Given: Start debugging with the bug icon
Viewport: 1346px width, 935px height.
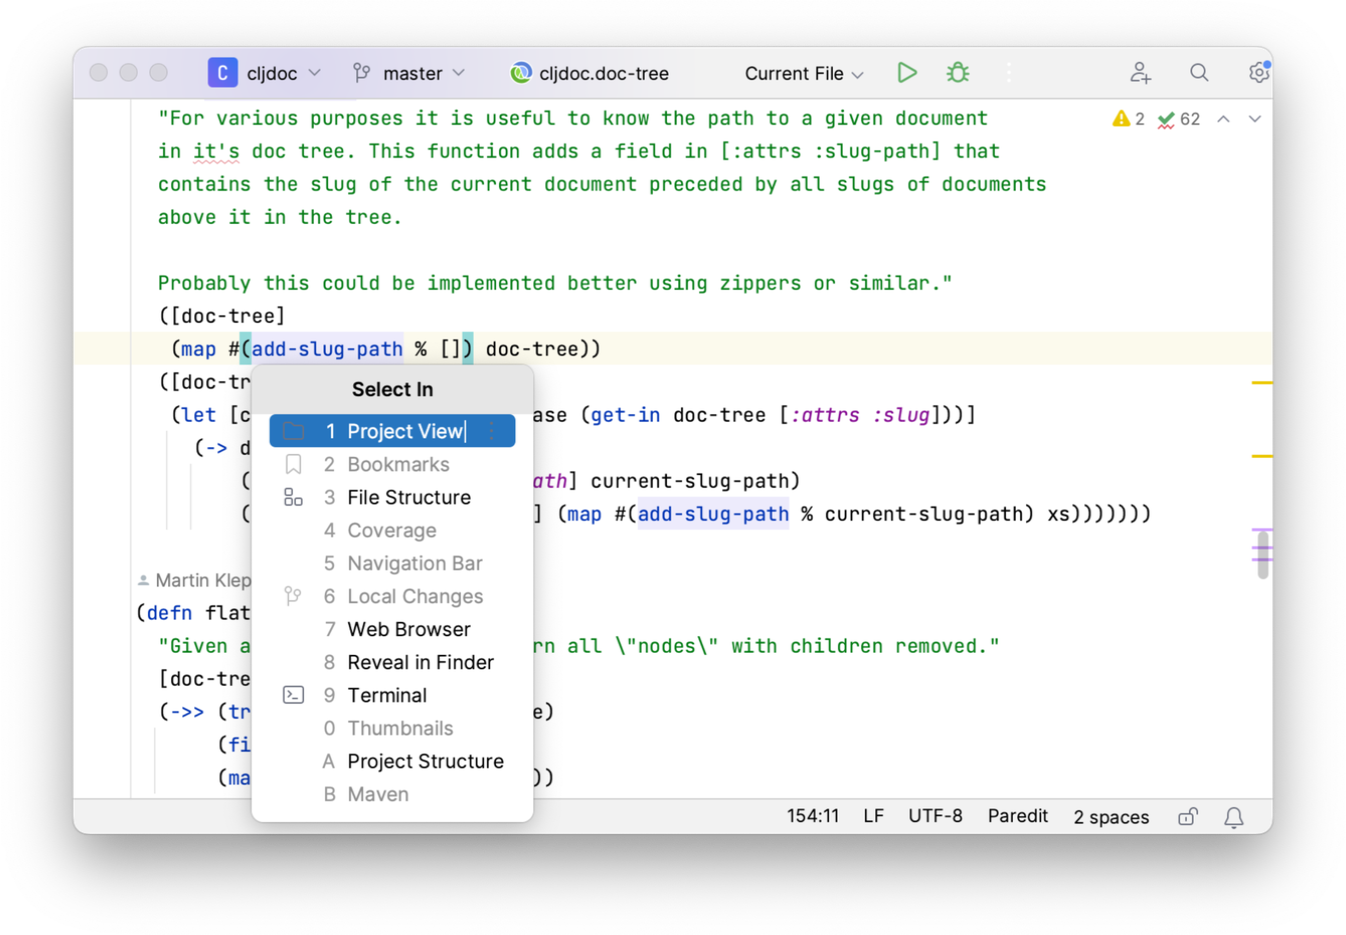Looking at the screenshot, I should click(958, 73).
